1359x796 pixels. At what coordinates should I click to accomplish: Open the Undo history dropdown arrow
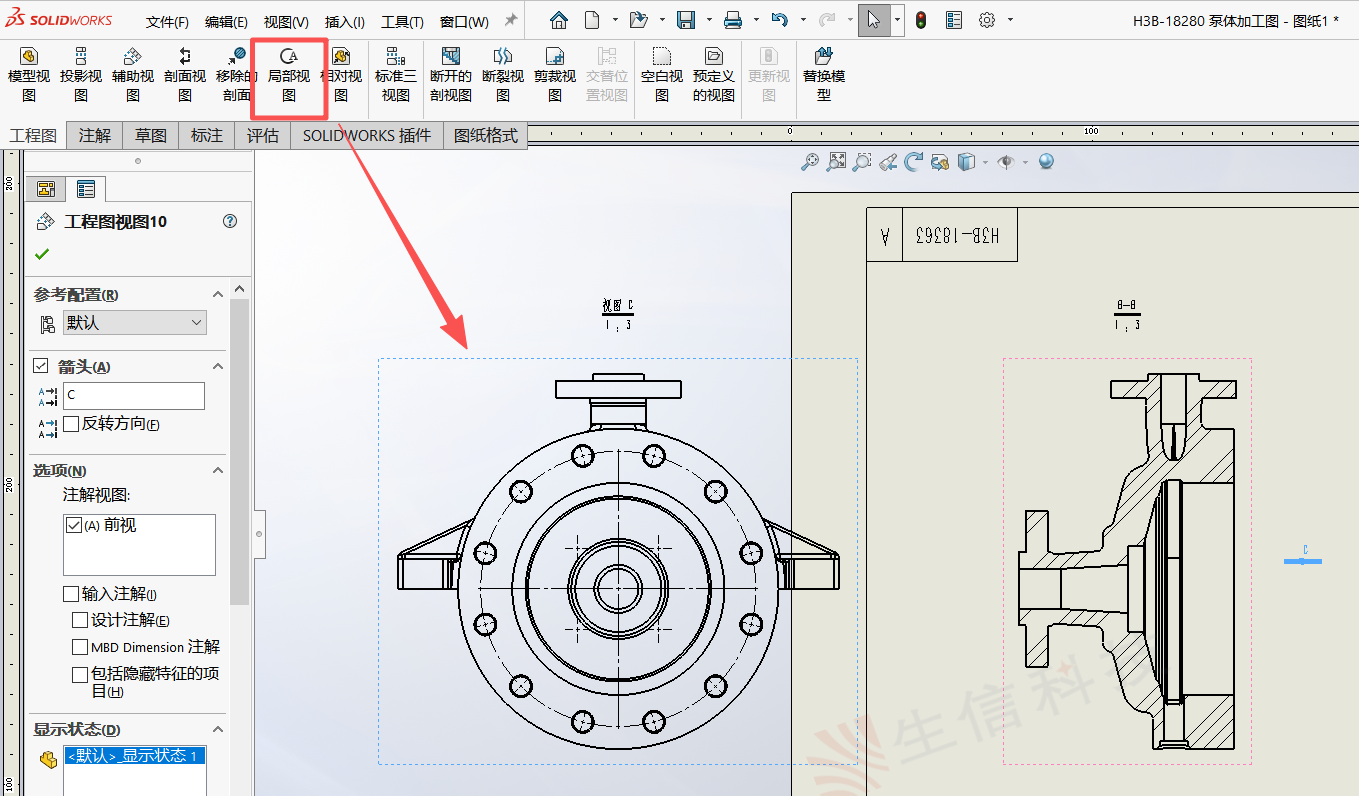click(x=802, y=20)
